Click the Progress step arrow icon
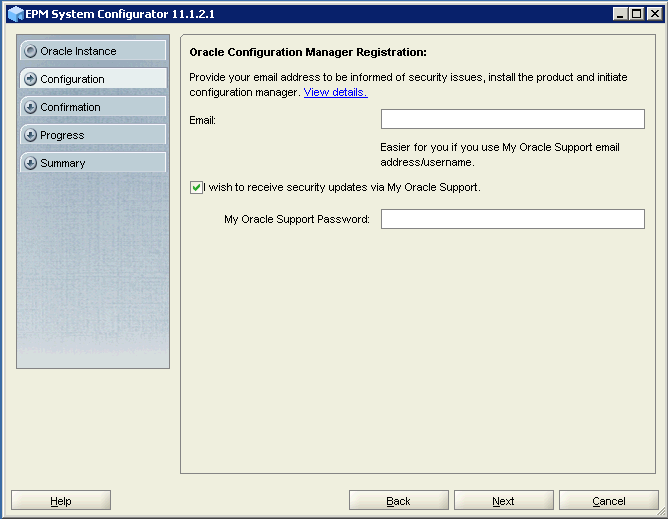668x519 pixels. click(x=30, y=136)
